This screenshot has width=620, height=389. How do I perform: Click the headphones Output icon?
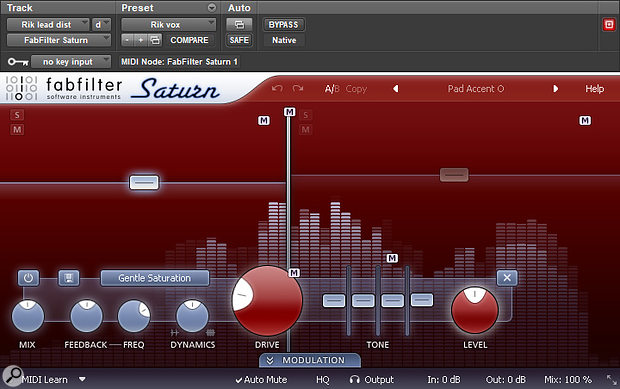(x=355, y=380)
